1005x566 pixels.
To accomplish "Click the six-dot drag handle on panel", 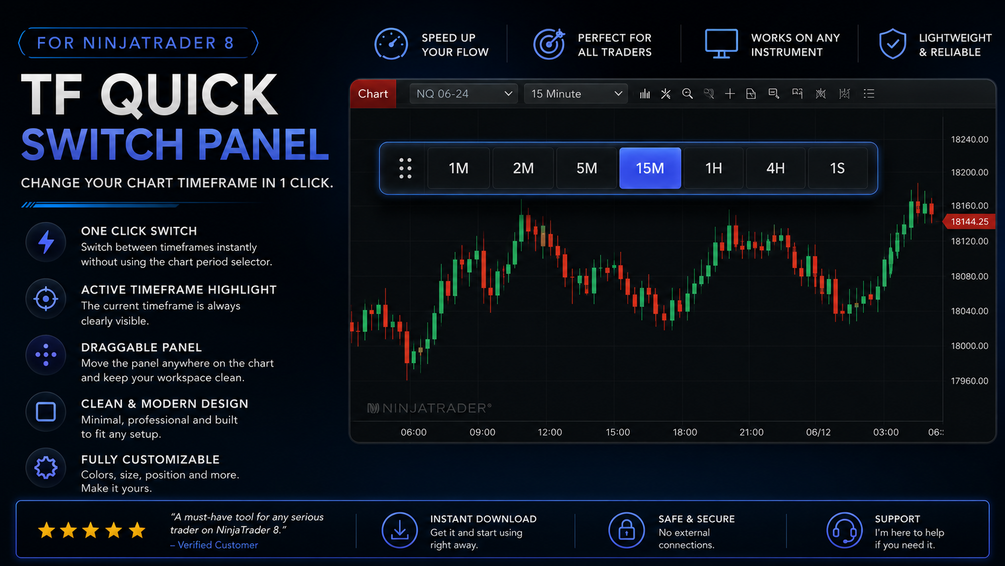I will (x=405, y=168).
